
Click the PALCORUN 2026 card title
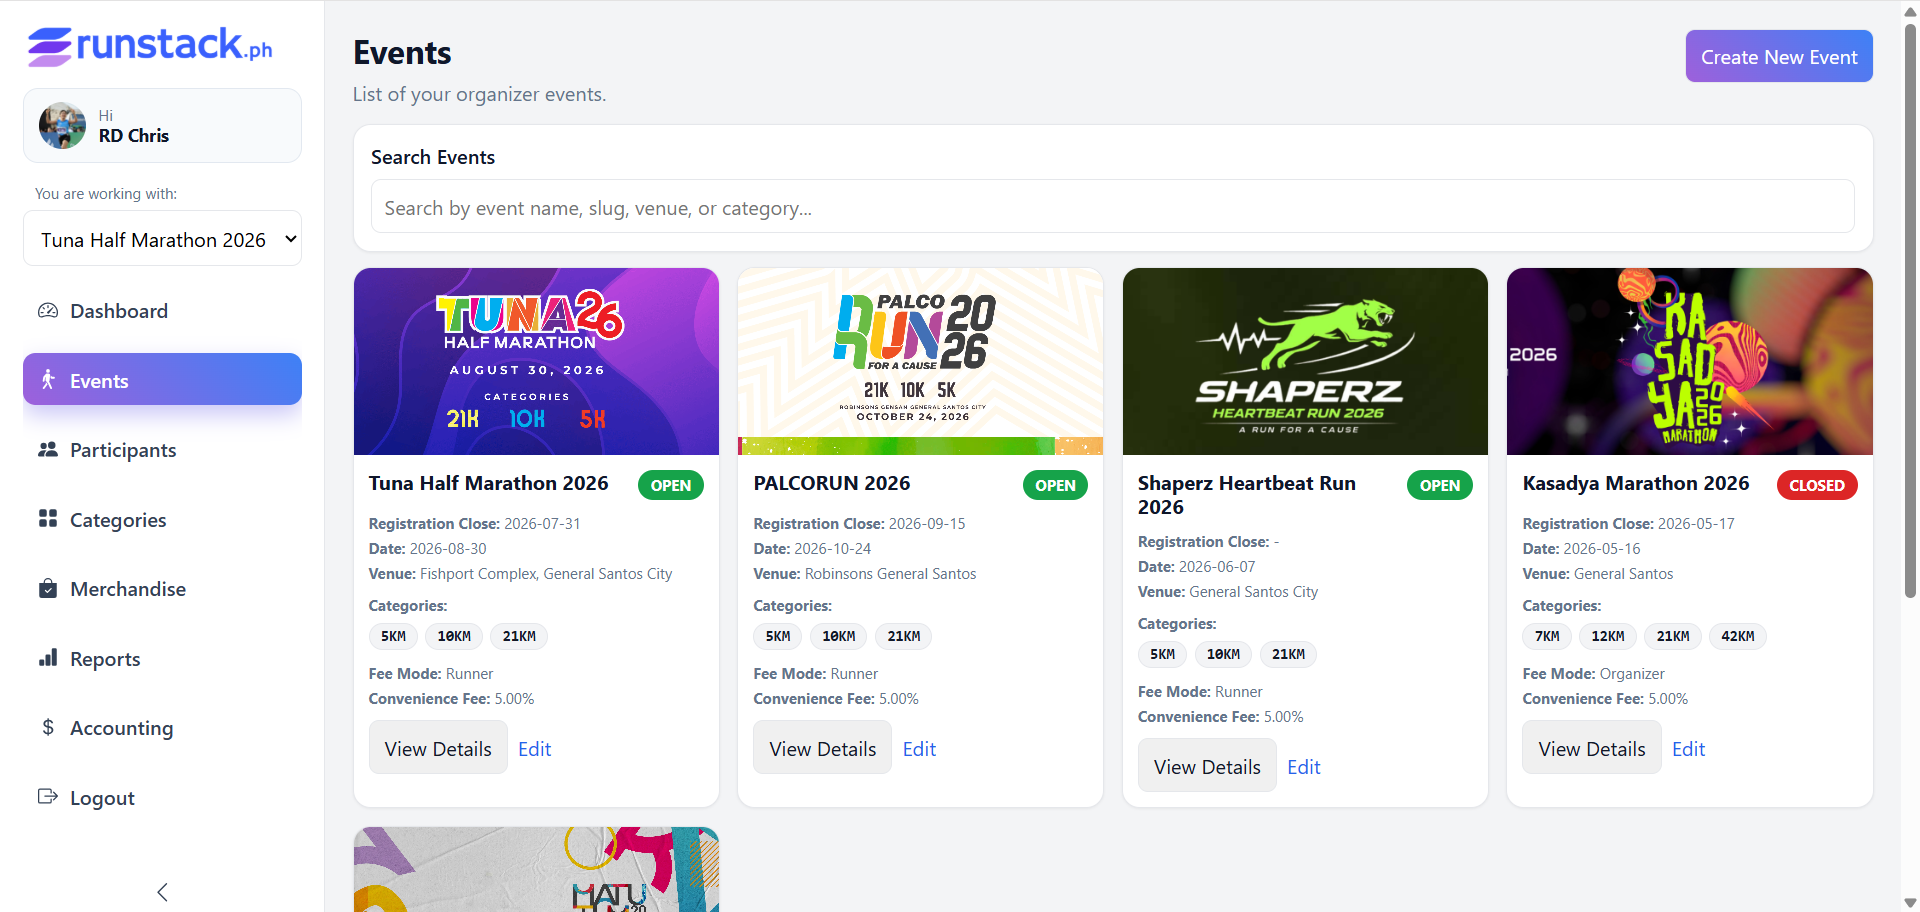[832, 483]
